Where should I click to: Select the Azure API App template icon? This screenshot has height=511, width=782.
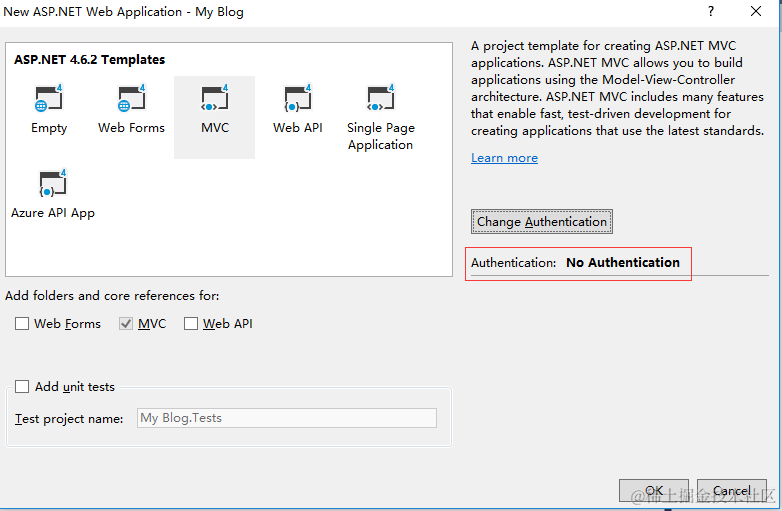(x=52, y=183)
